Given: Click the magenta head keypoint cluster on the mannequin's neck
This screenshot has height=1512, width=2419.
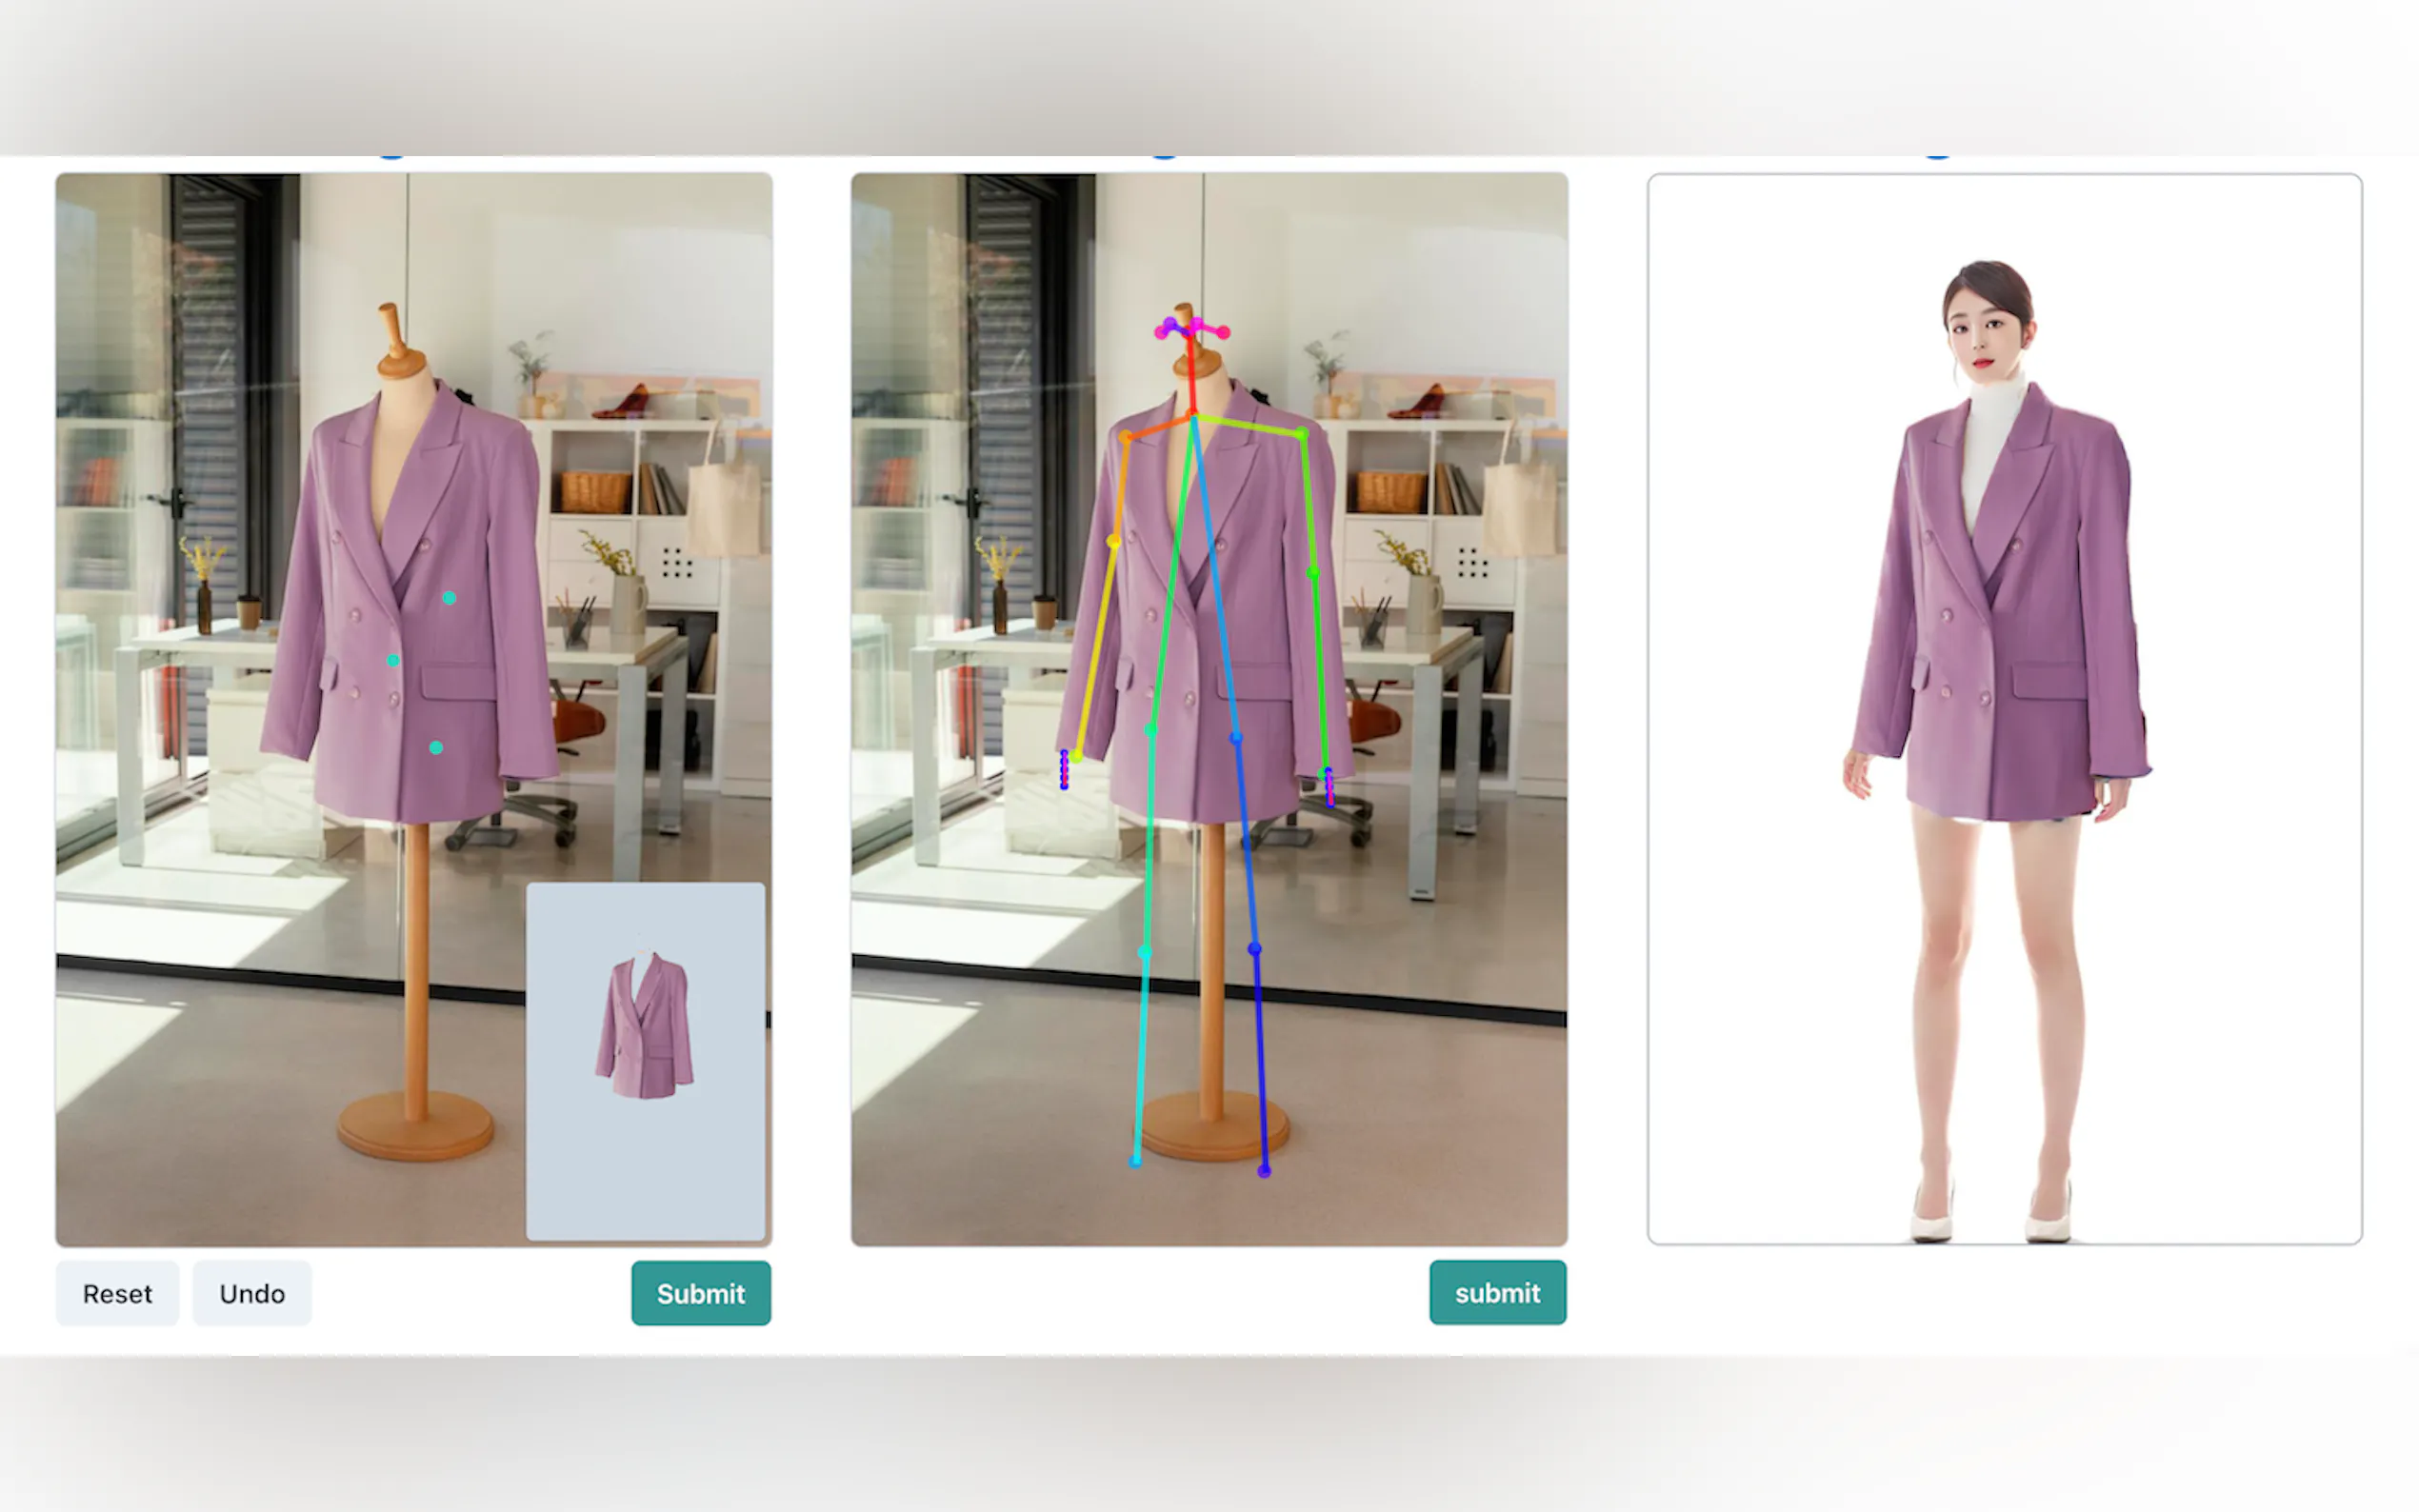Looking at the screenshot, I should [1190, 328].
